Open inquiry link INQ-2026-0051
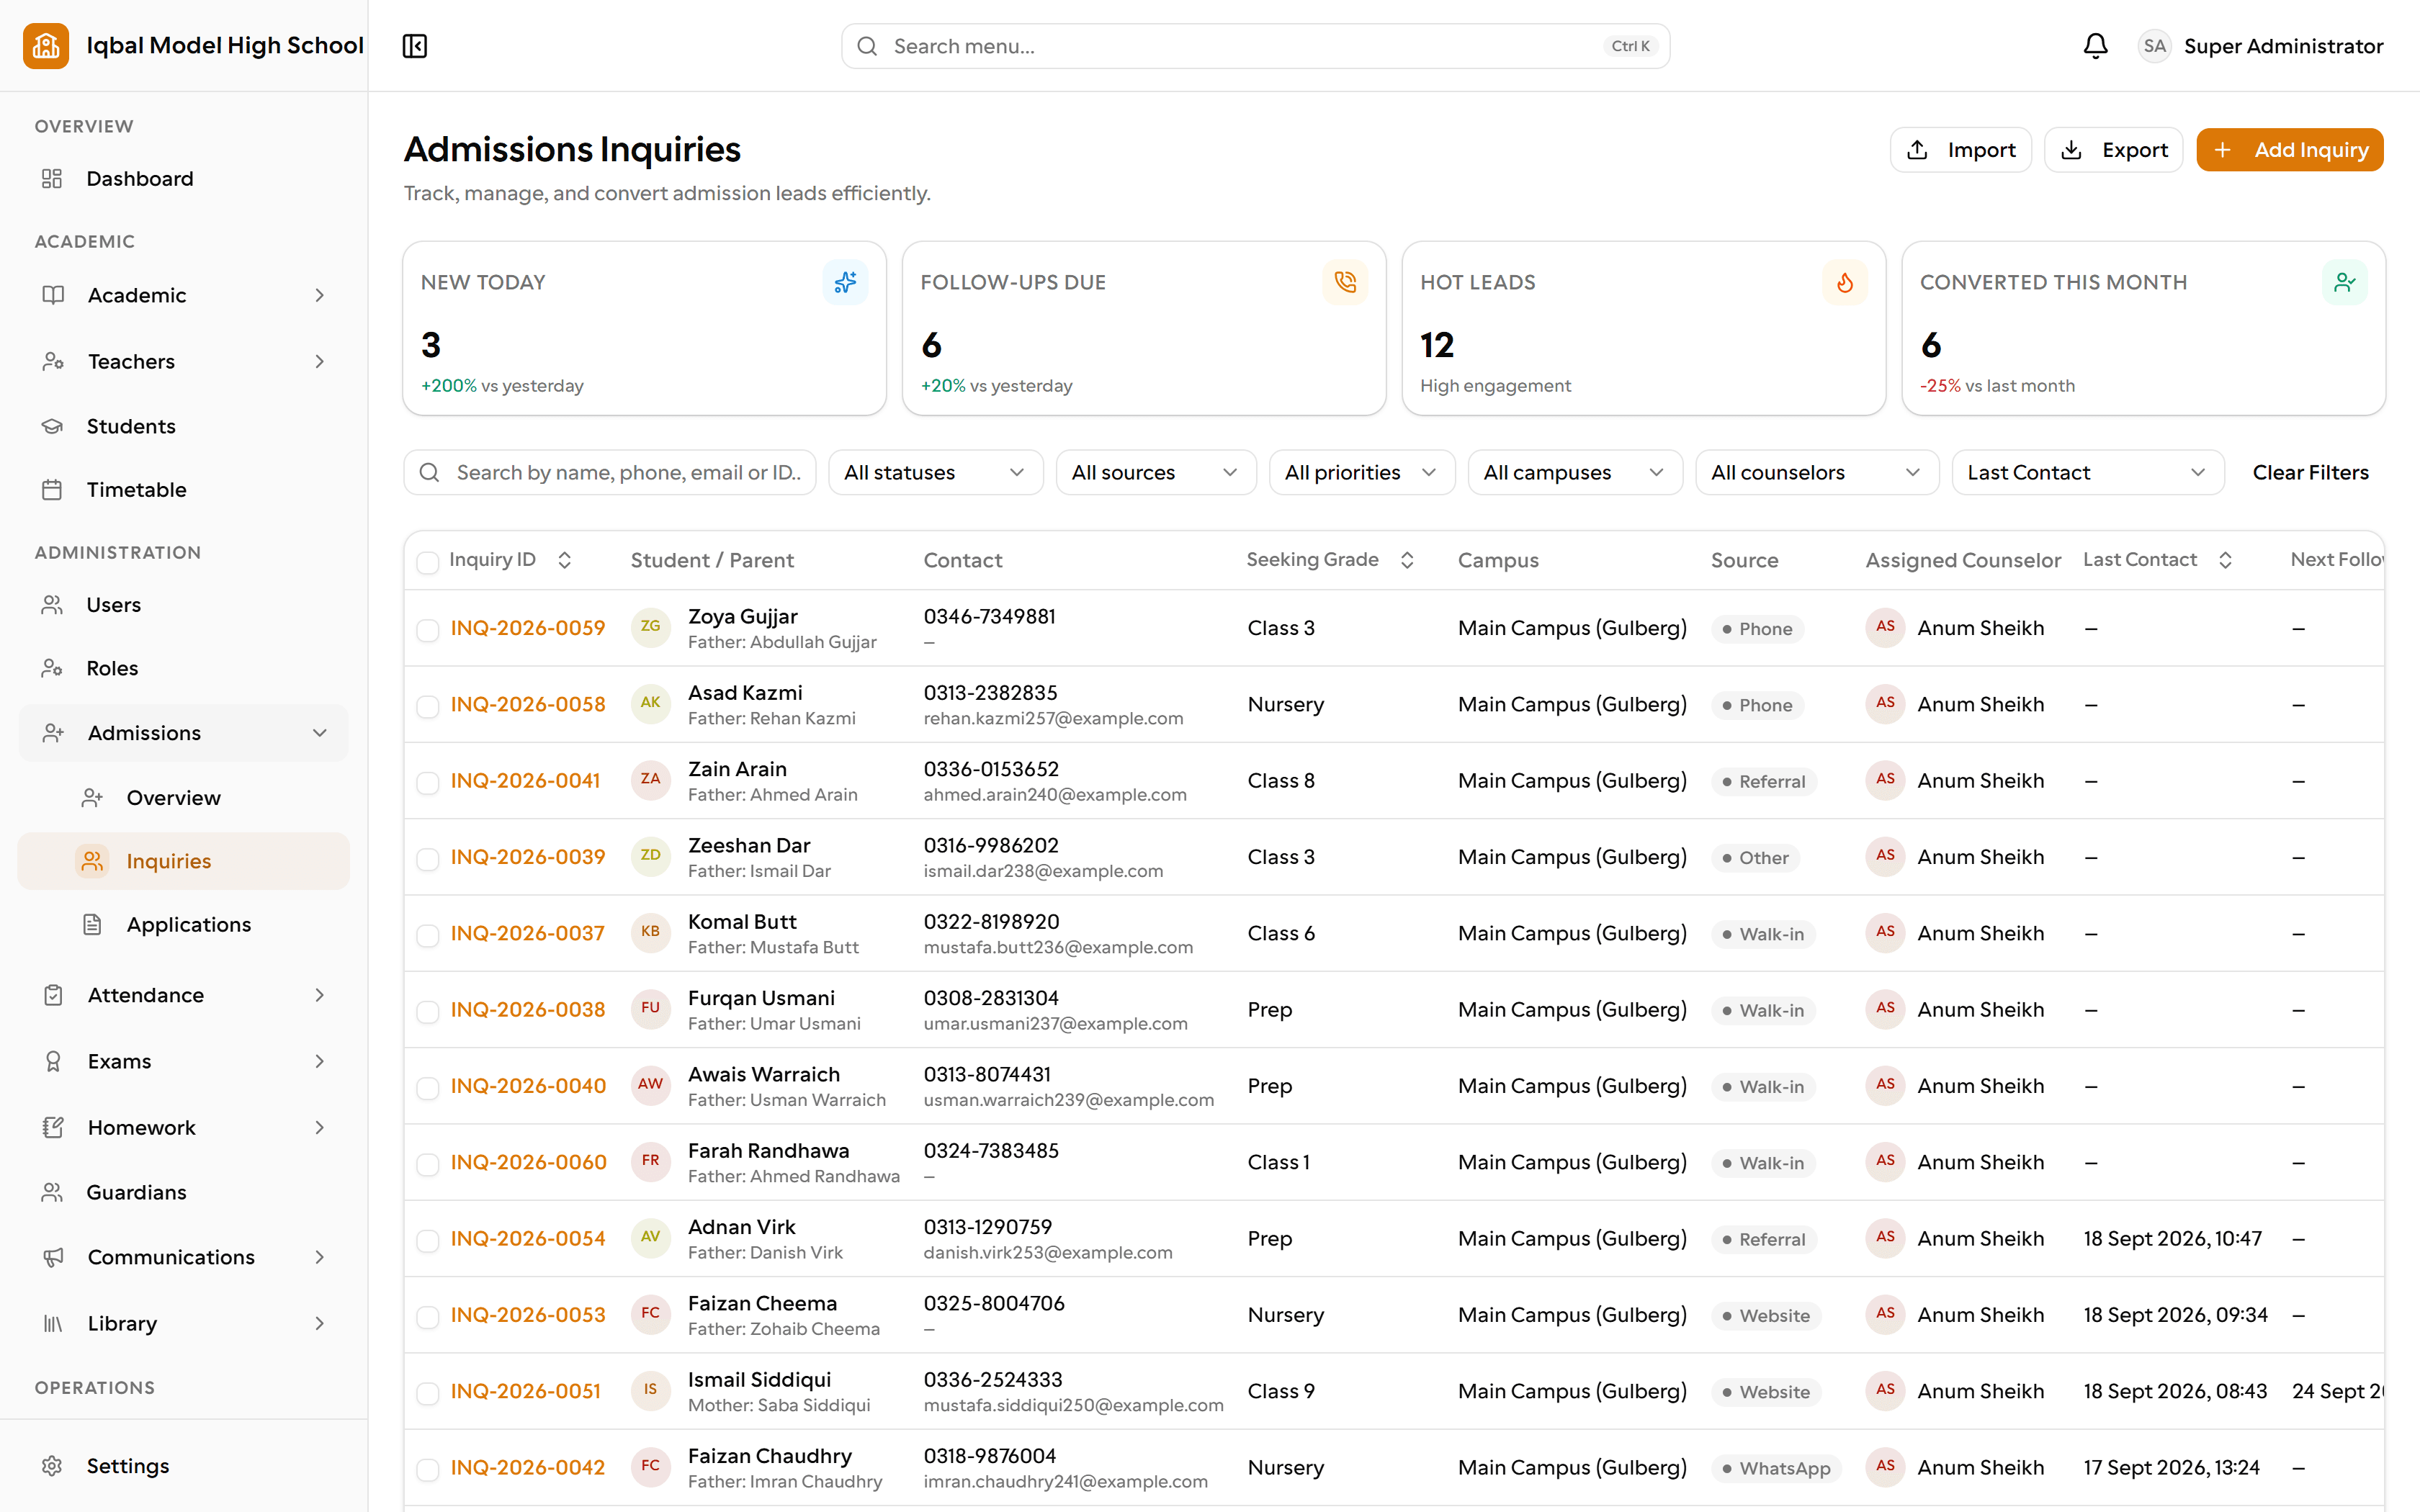This screenshot has width=2420, height=1512. 525,1391
